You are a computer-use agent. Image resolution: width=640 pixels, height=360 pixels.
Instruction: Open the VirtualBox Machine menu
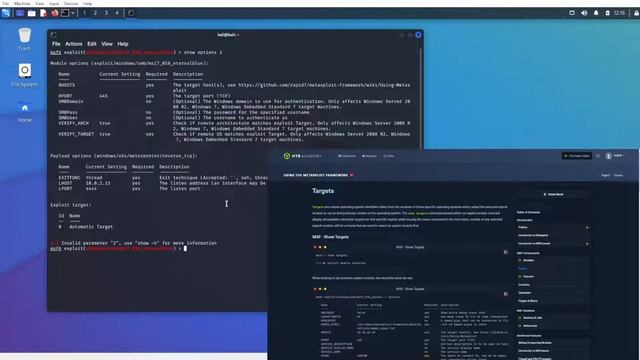point(22,3)
